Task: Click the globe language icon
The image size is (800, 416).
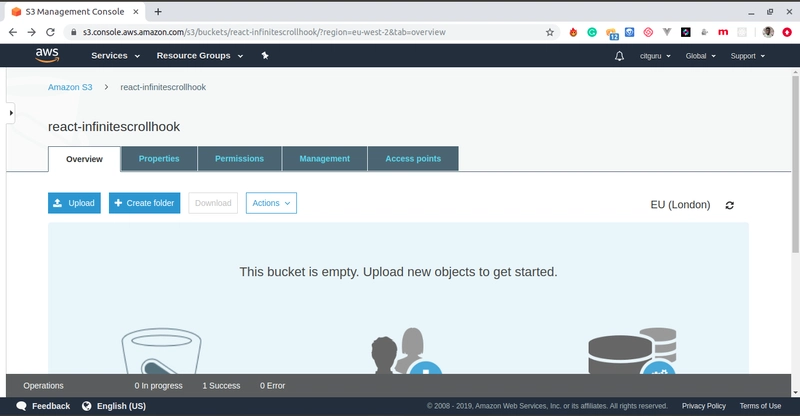Action: click(x=87, y=406)
